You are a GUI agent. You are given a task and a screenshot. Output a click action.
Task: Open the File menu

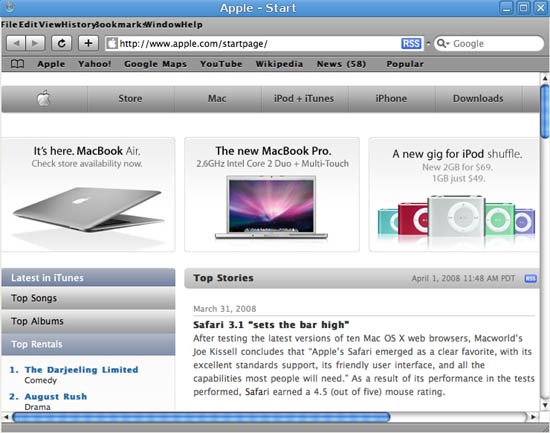(9, 25)
